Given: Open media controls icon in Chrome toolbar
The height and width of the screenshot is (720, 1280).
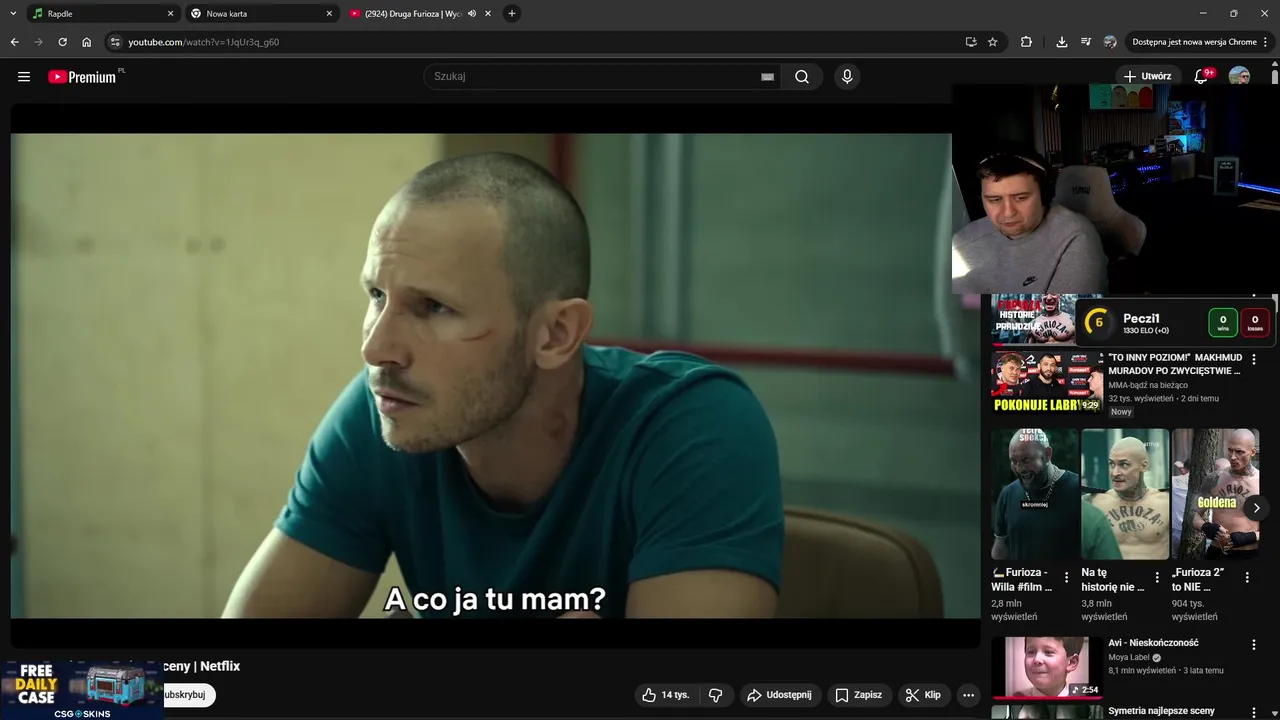Looking at the screenshot, I should (1086, 42).
